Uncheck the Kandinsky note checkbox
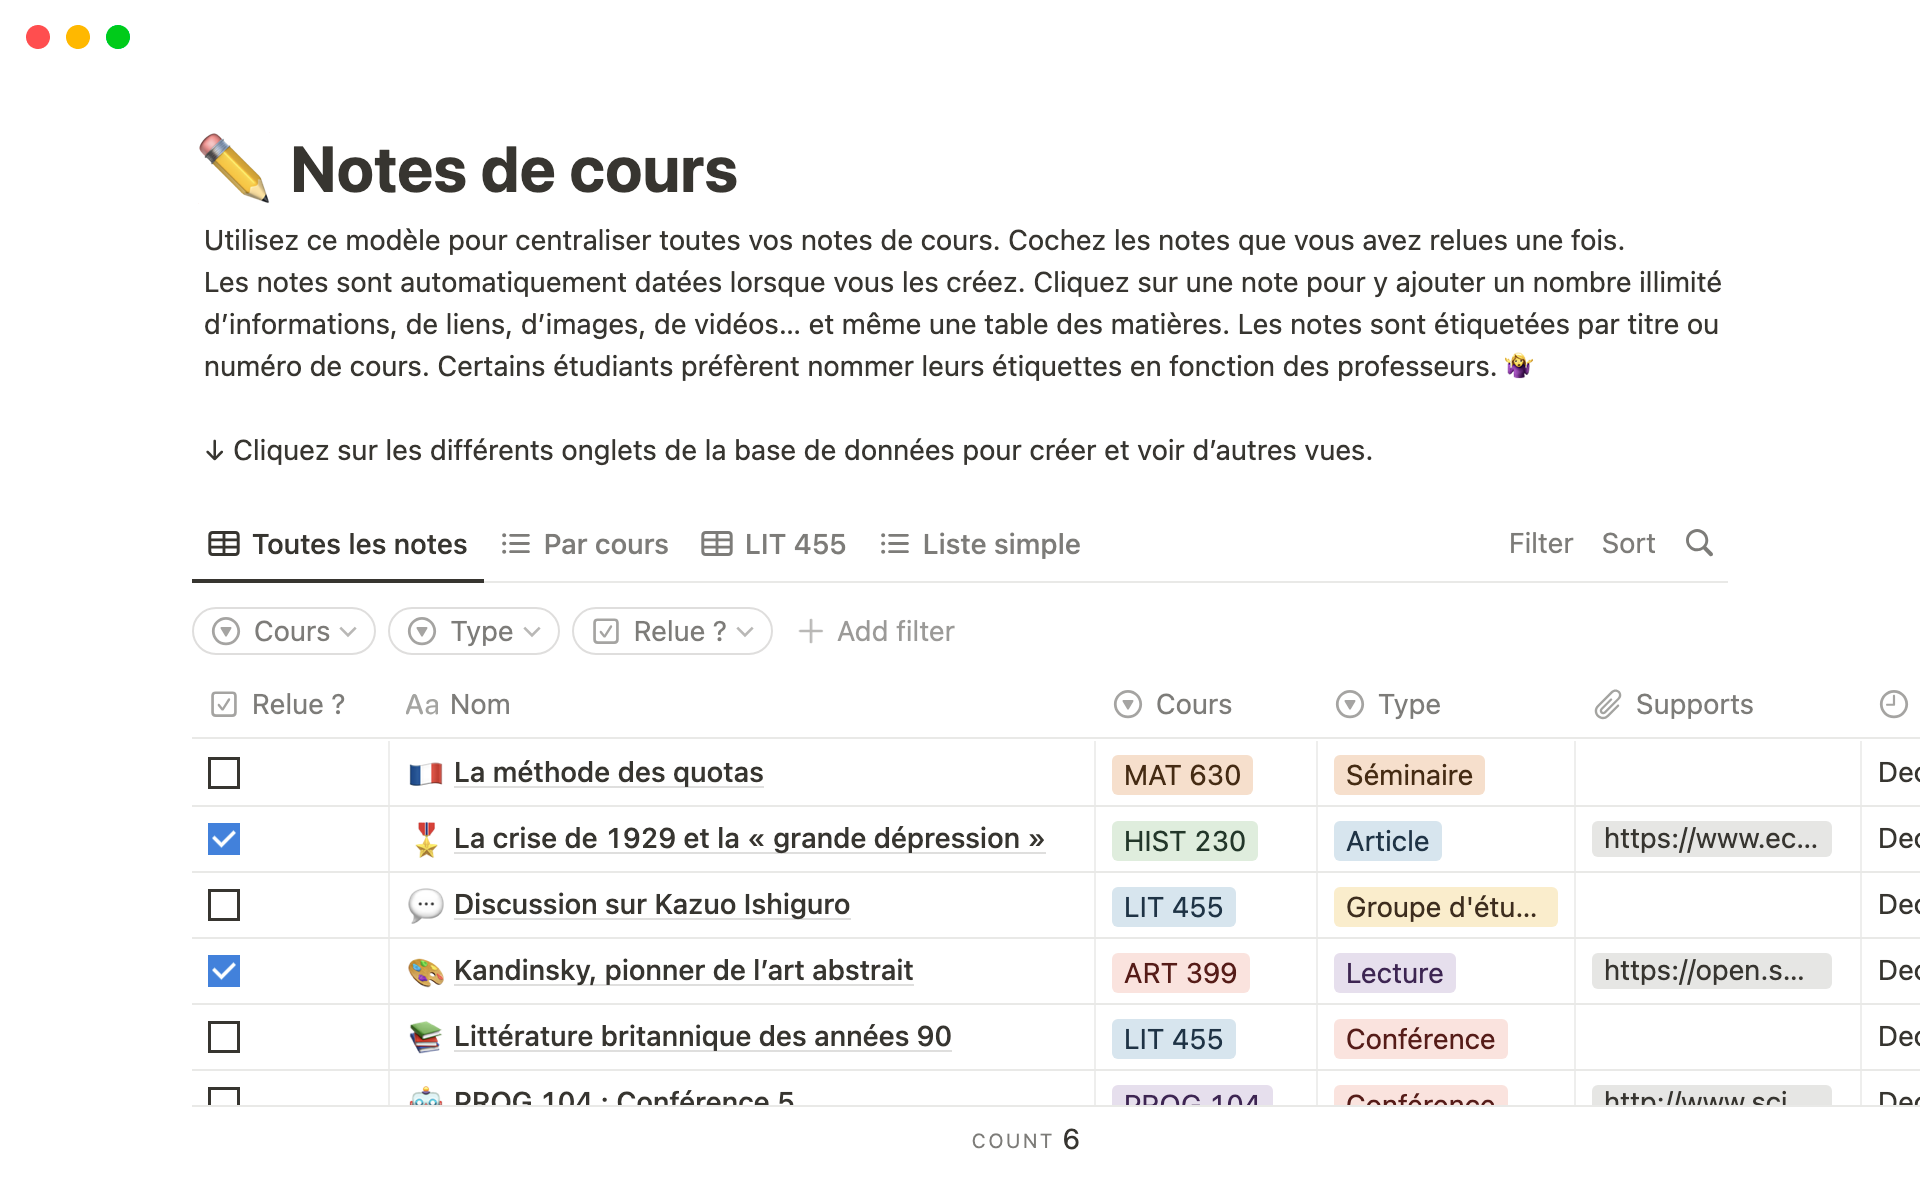Screen dimensions: 1920x1200 tap(224, 971)
